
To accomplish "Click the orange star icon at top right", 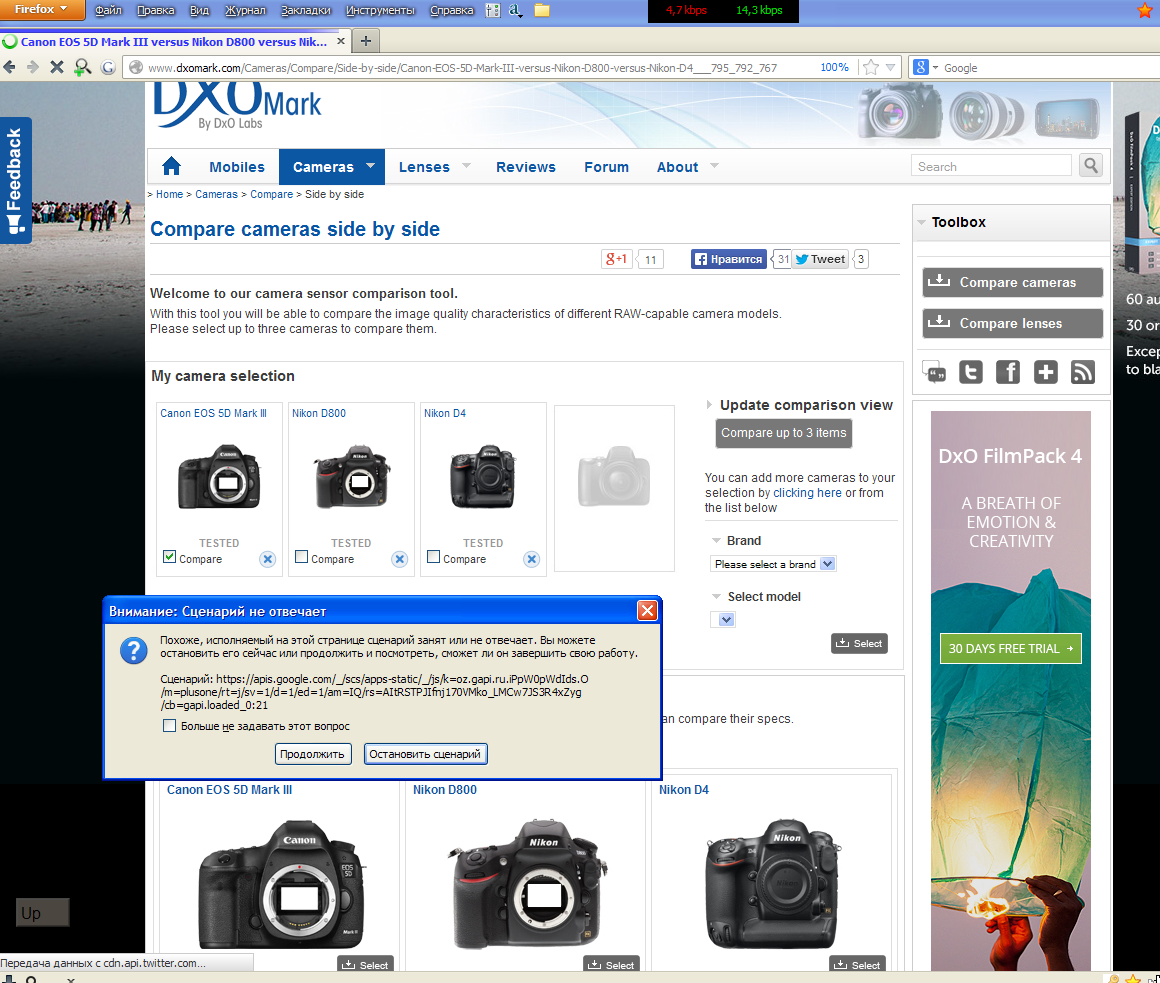I will coord(1144,10).
